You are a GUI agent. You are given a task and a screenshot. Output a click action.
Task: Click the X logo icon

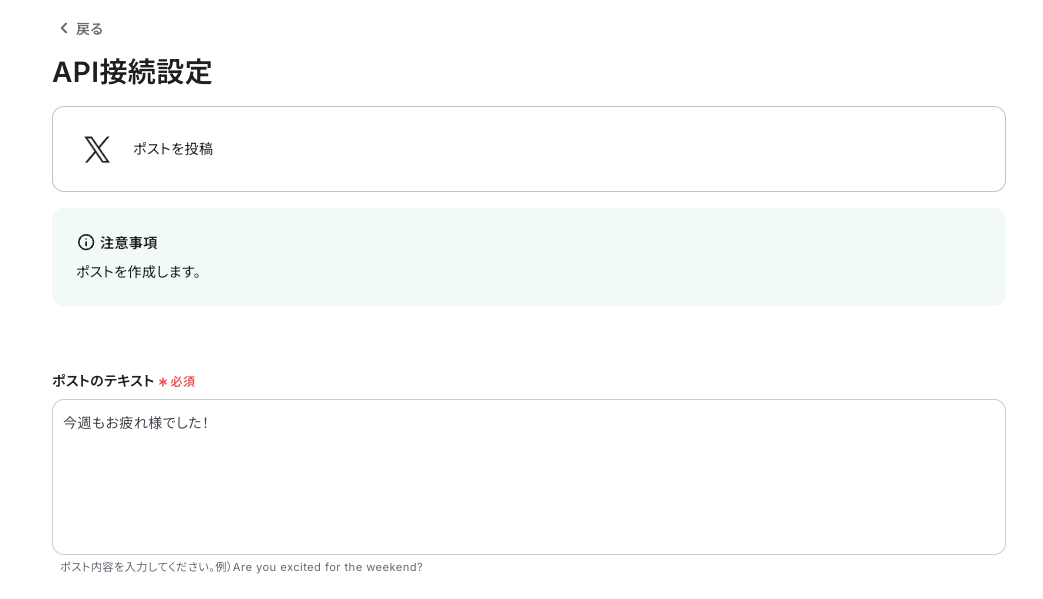pos(97,149)
